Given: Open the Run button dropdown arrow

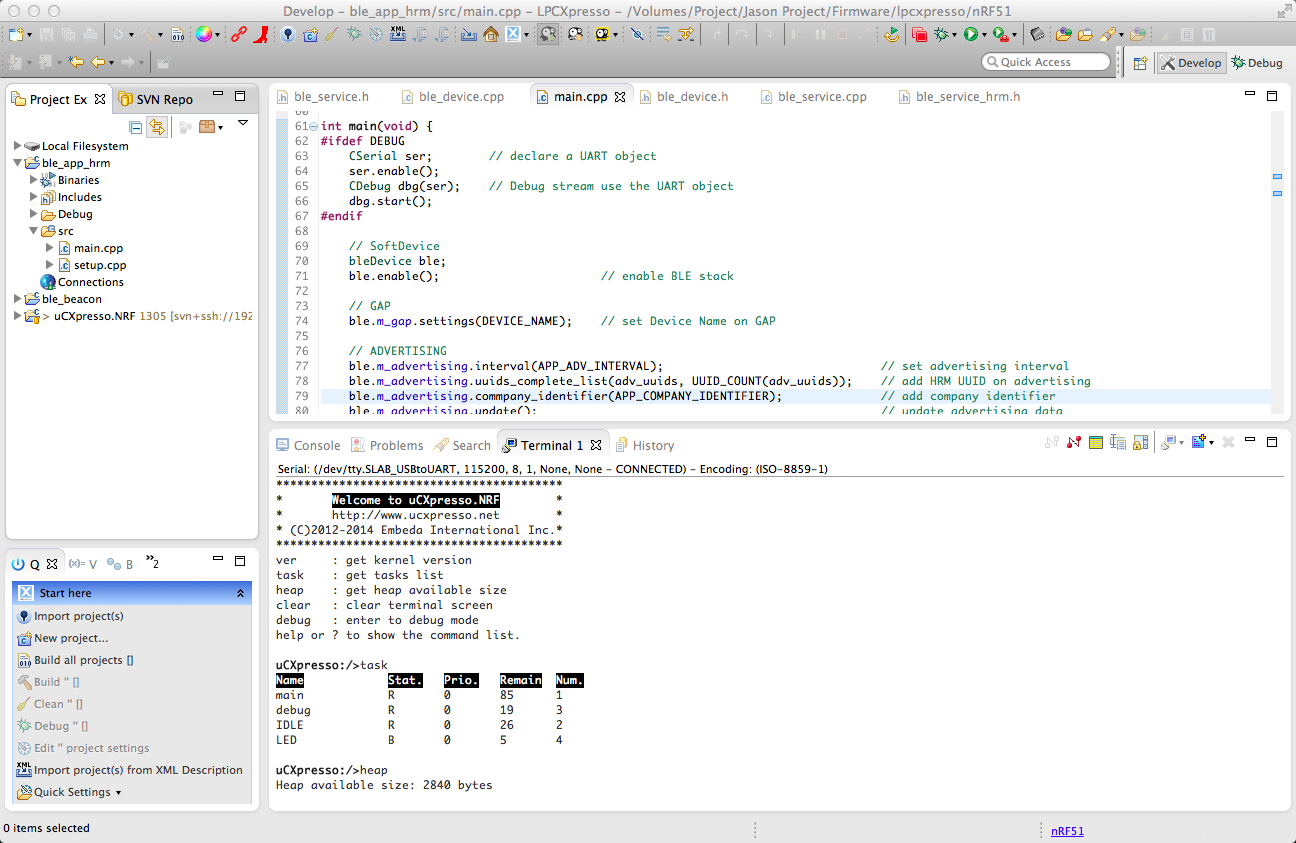Looking at the screenshot, I should click(984, 35).
